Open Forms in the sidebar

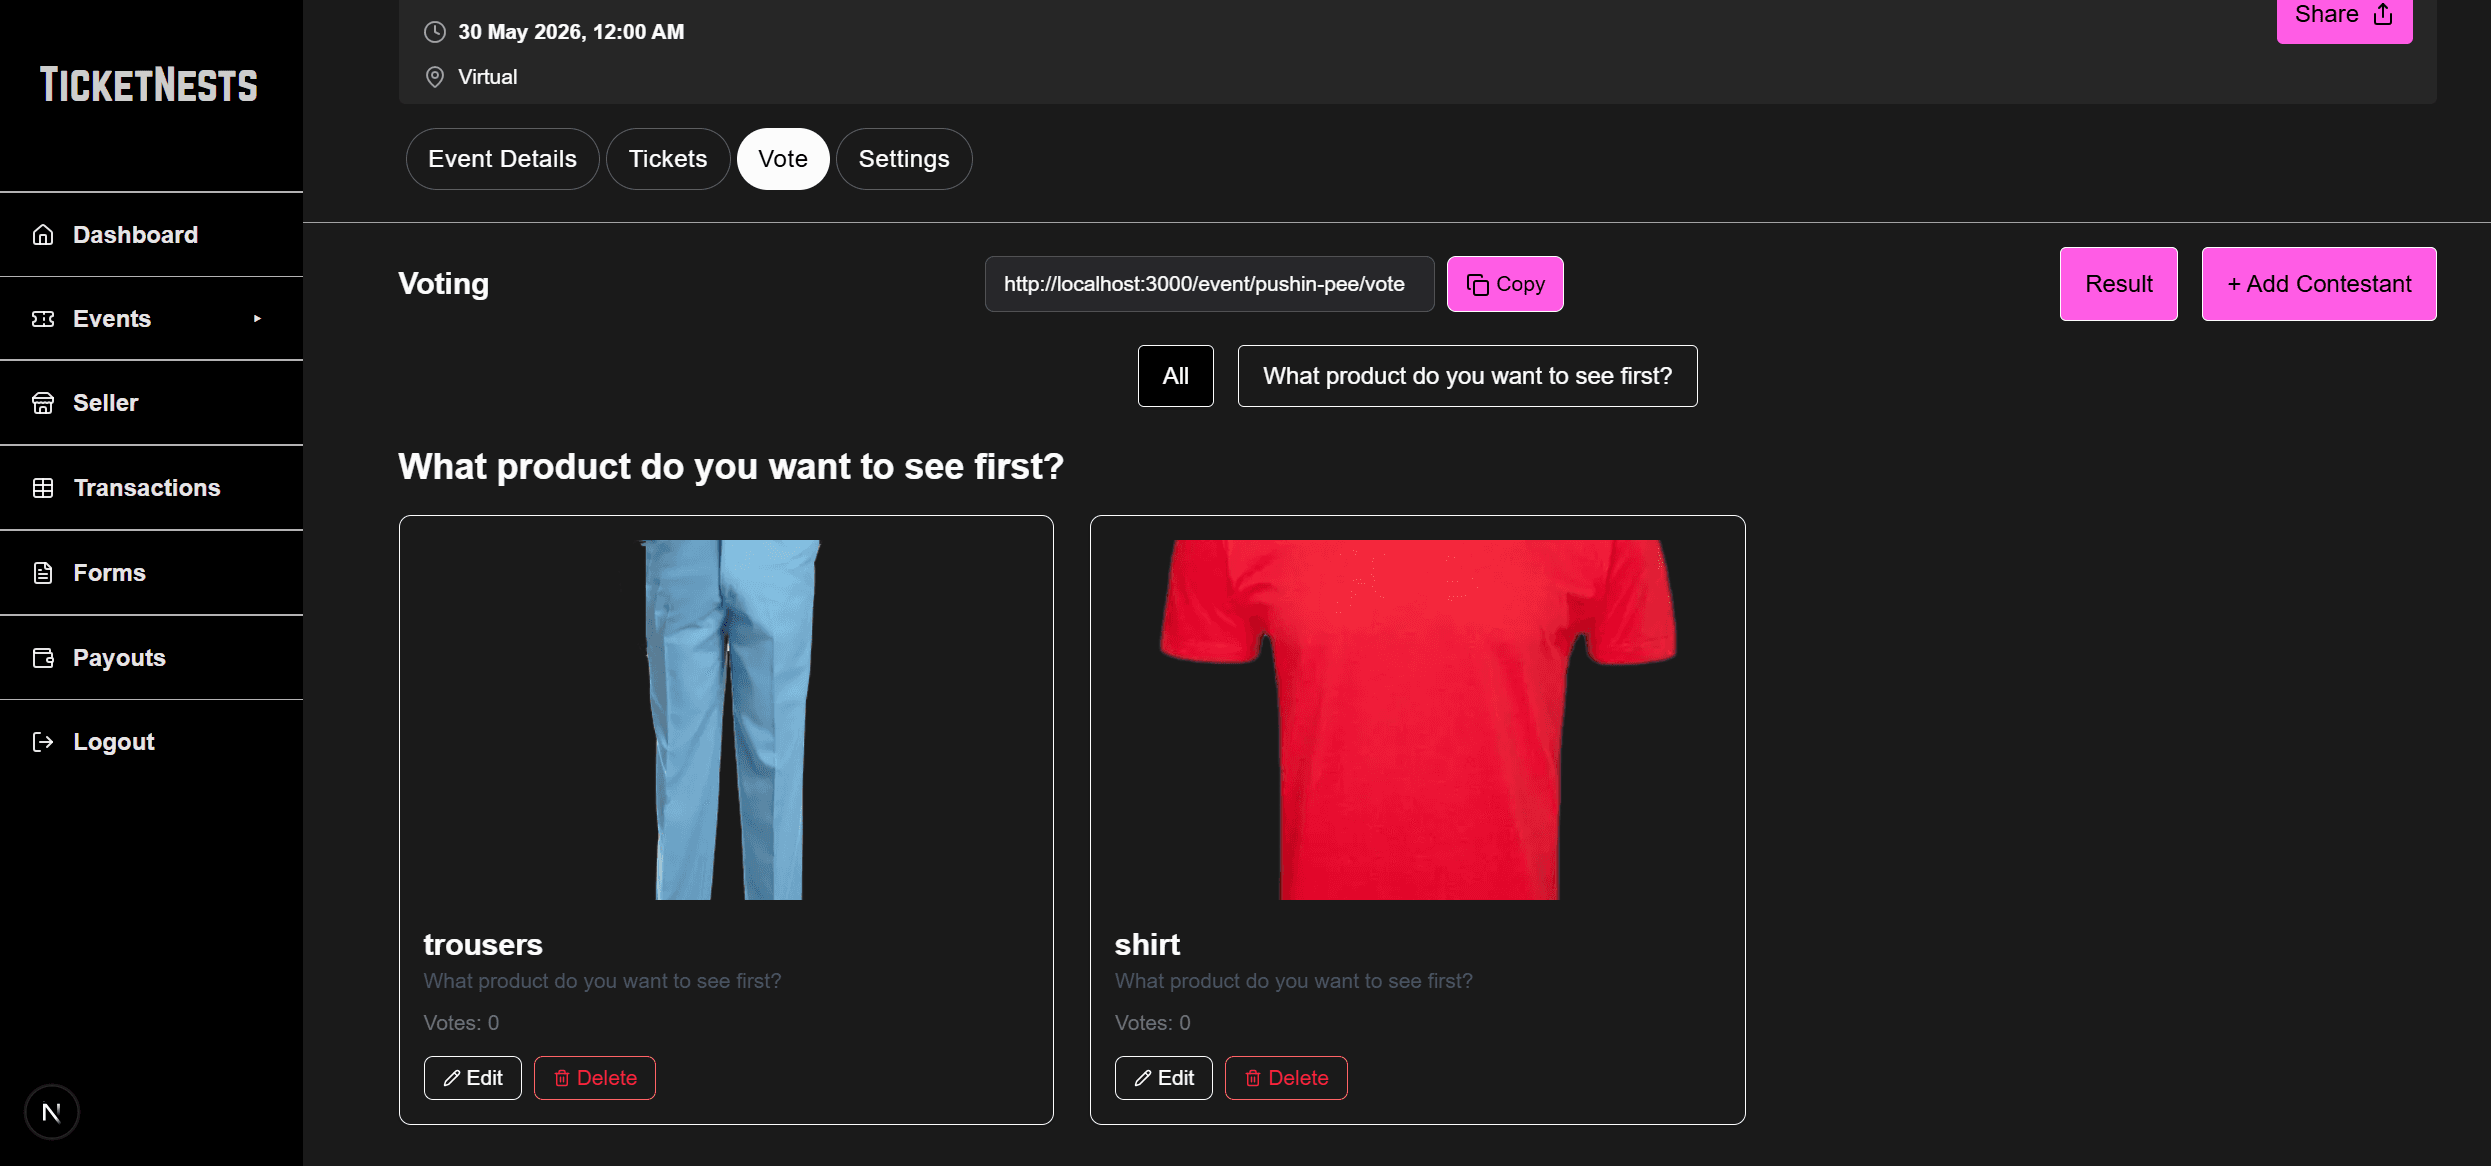point(151,573)
